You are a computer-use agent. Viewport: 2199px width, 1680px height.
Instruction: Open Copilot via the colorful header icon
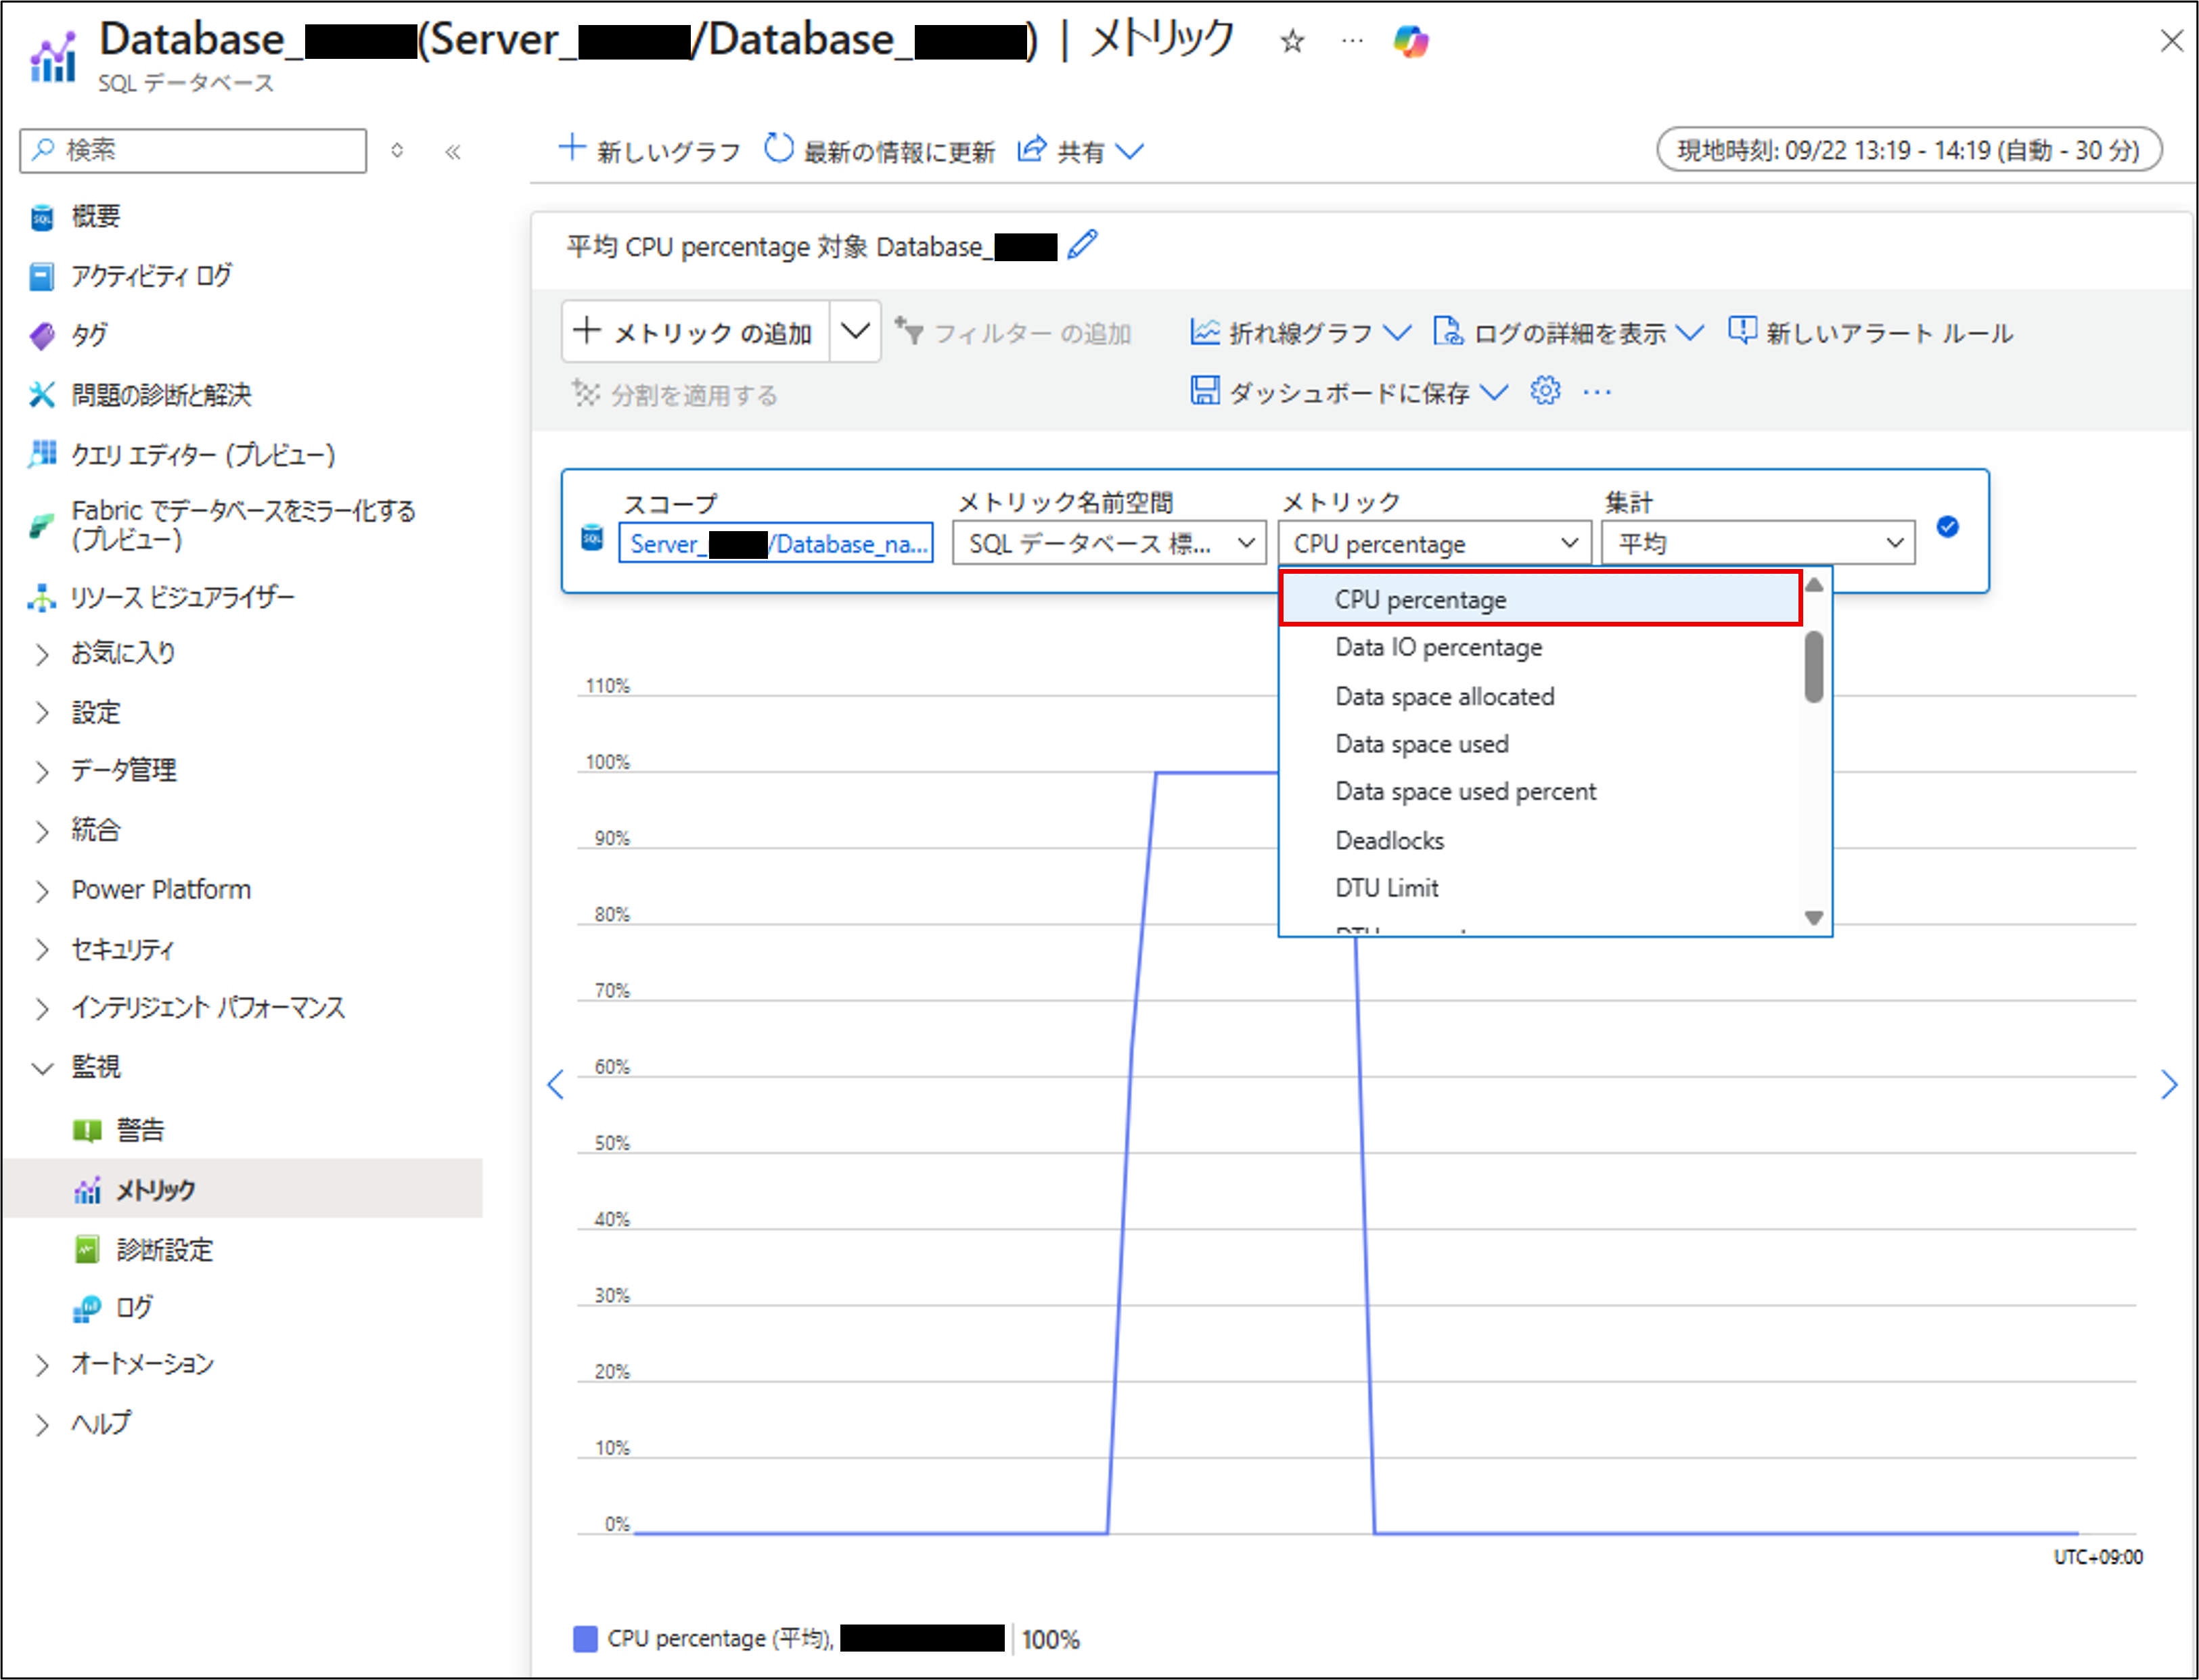[x=1411, y=42]
